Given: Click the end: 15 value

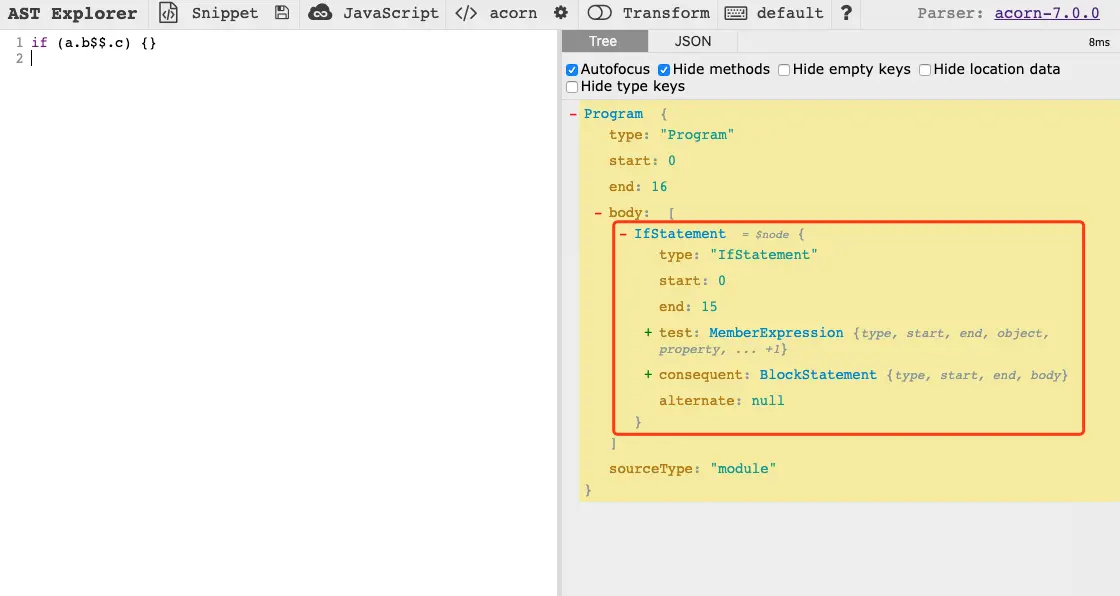Looking at the screenshot, I should pos(709,307).
